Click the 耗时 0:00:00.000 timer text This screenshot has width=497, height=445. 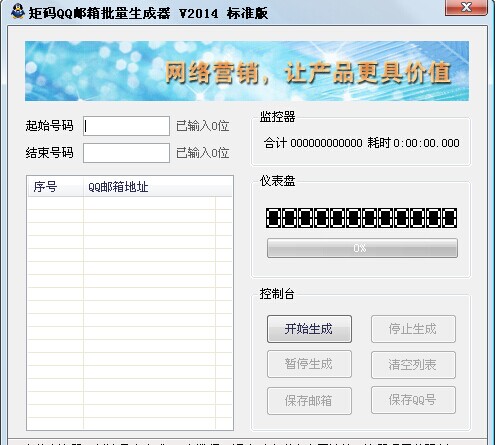(x=413, y=143)
